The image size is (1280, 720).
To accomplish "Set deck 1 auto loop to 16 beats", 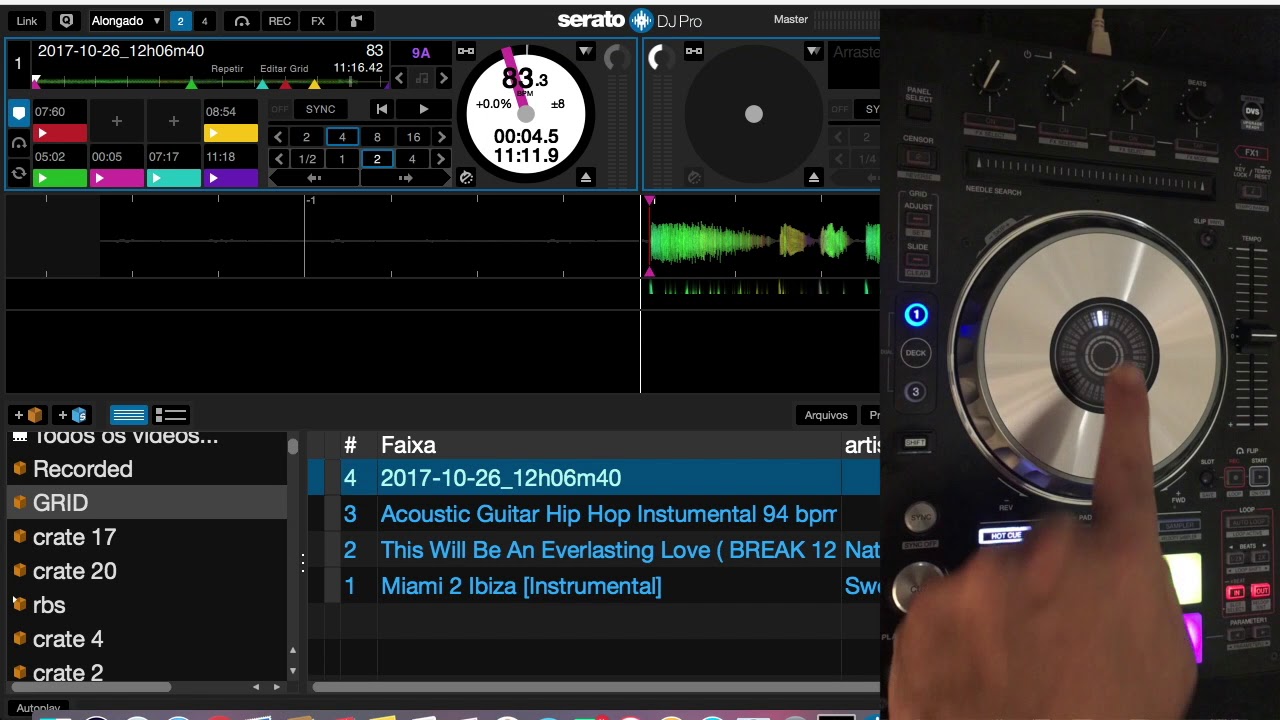I will point(413,137).
